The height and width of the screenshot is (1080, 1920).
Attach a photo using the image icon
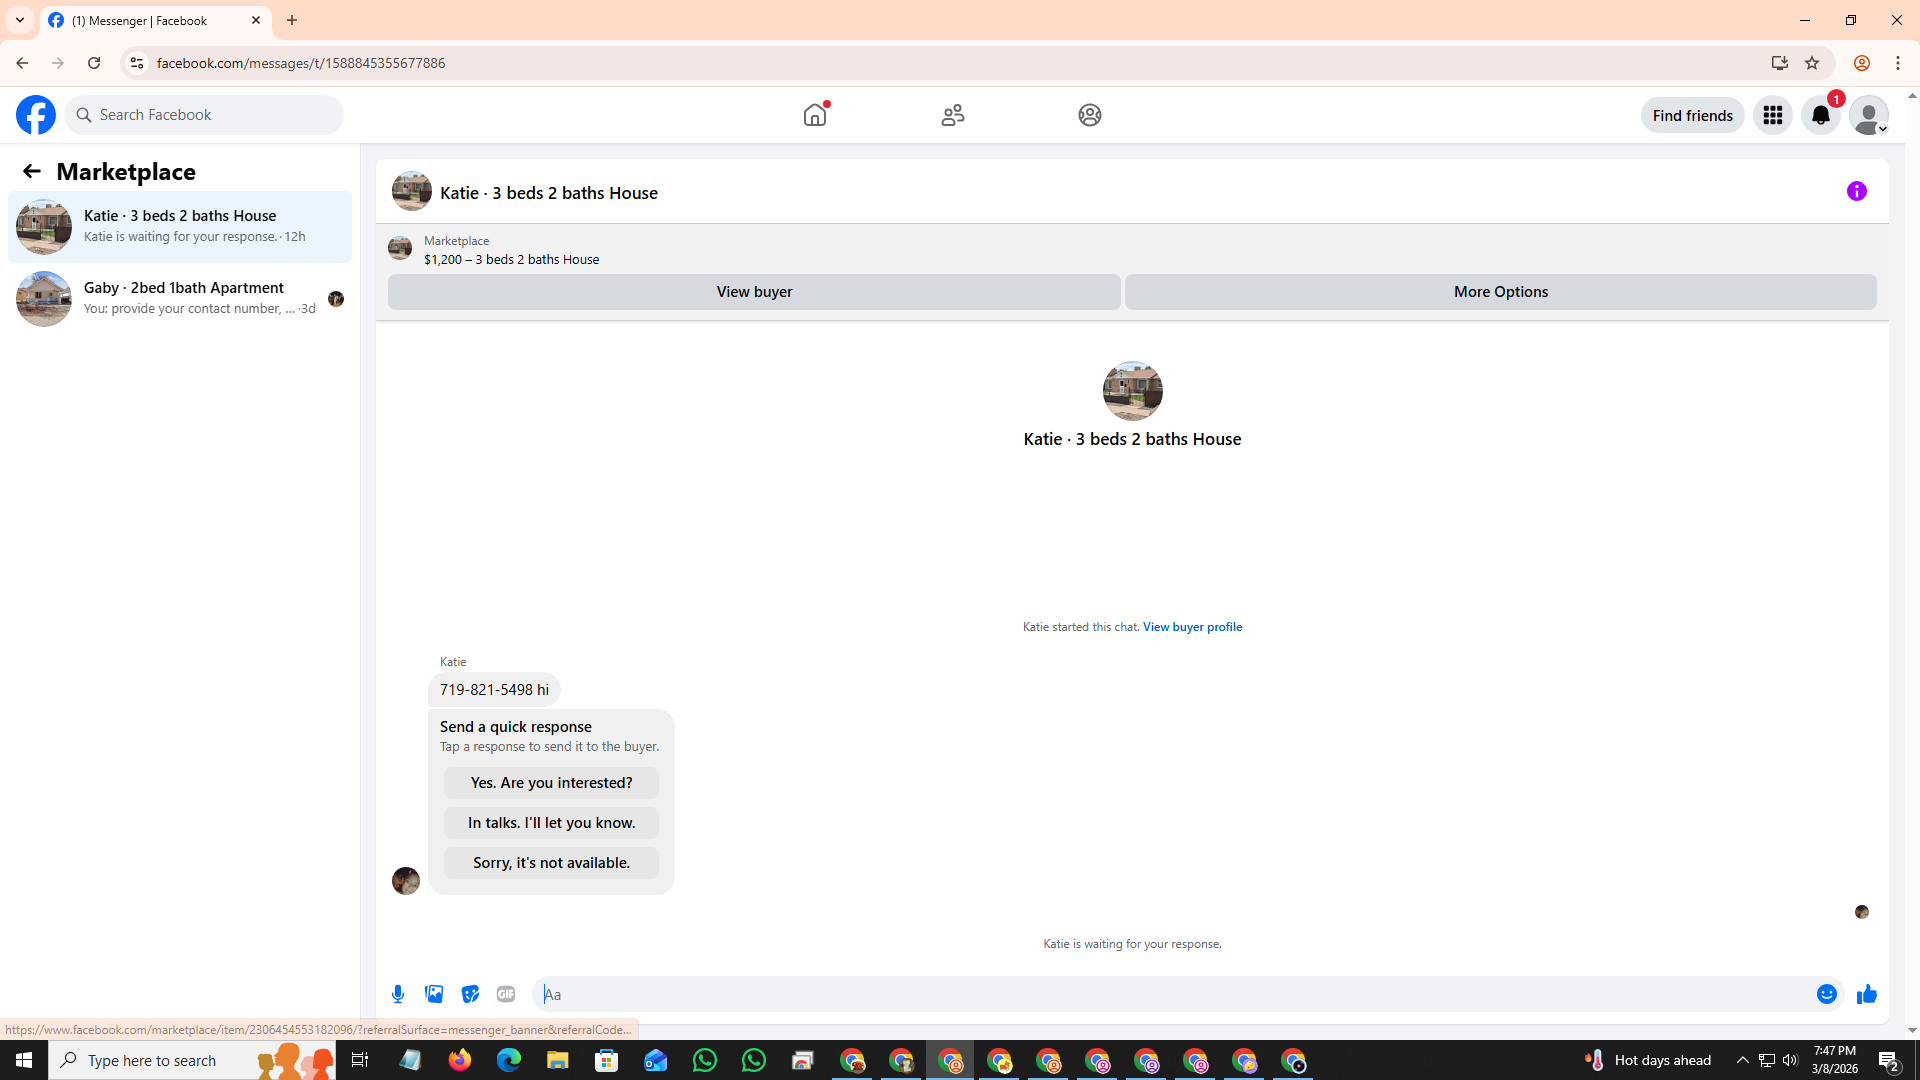tap(434, 994)
